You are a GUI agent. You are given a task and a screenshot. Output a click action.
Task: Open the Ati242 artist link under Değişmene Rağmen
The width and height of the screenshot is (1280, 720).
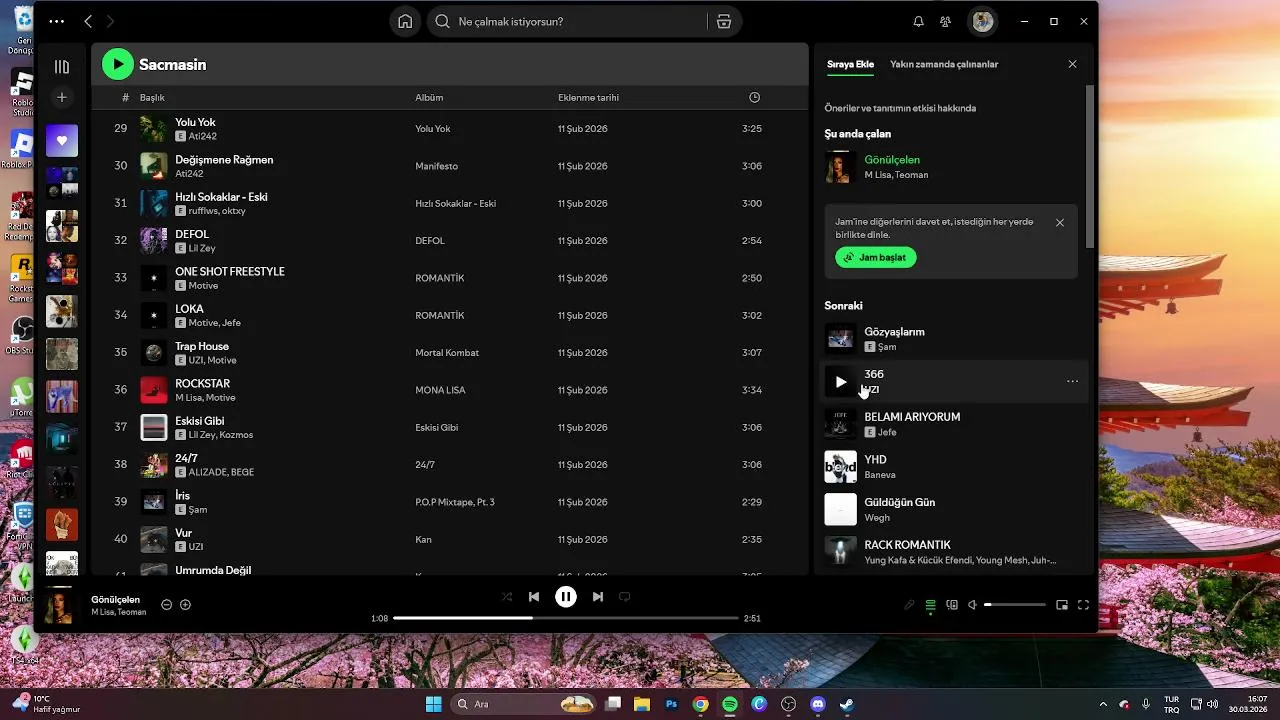coord(189,173)
